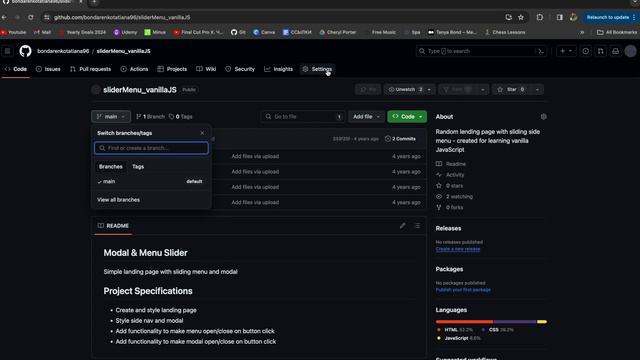Open the Activity link in About
This screenshot has width=640, height=360.
(x=450, y=175)
